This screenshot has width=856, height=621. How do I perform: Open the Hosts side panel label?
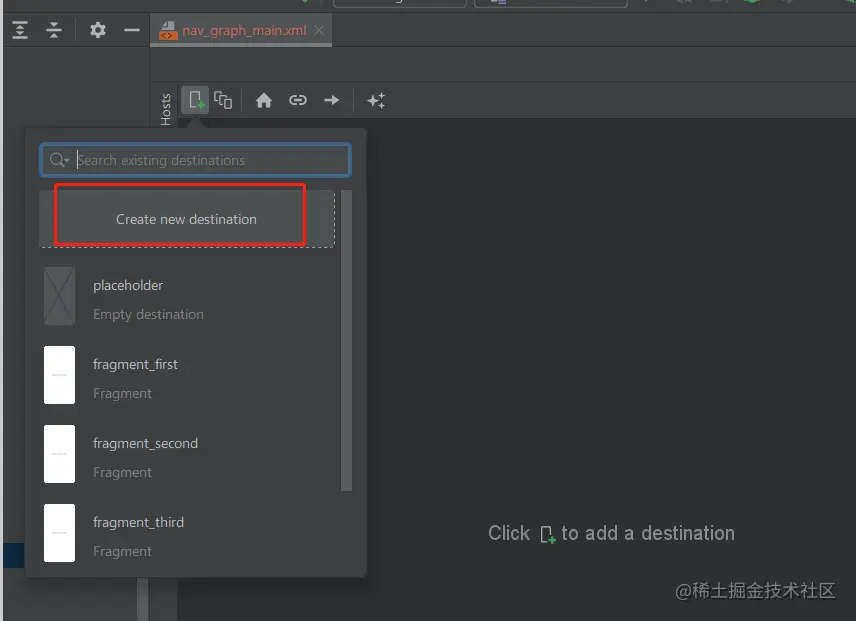(165, 109)
